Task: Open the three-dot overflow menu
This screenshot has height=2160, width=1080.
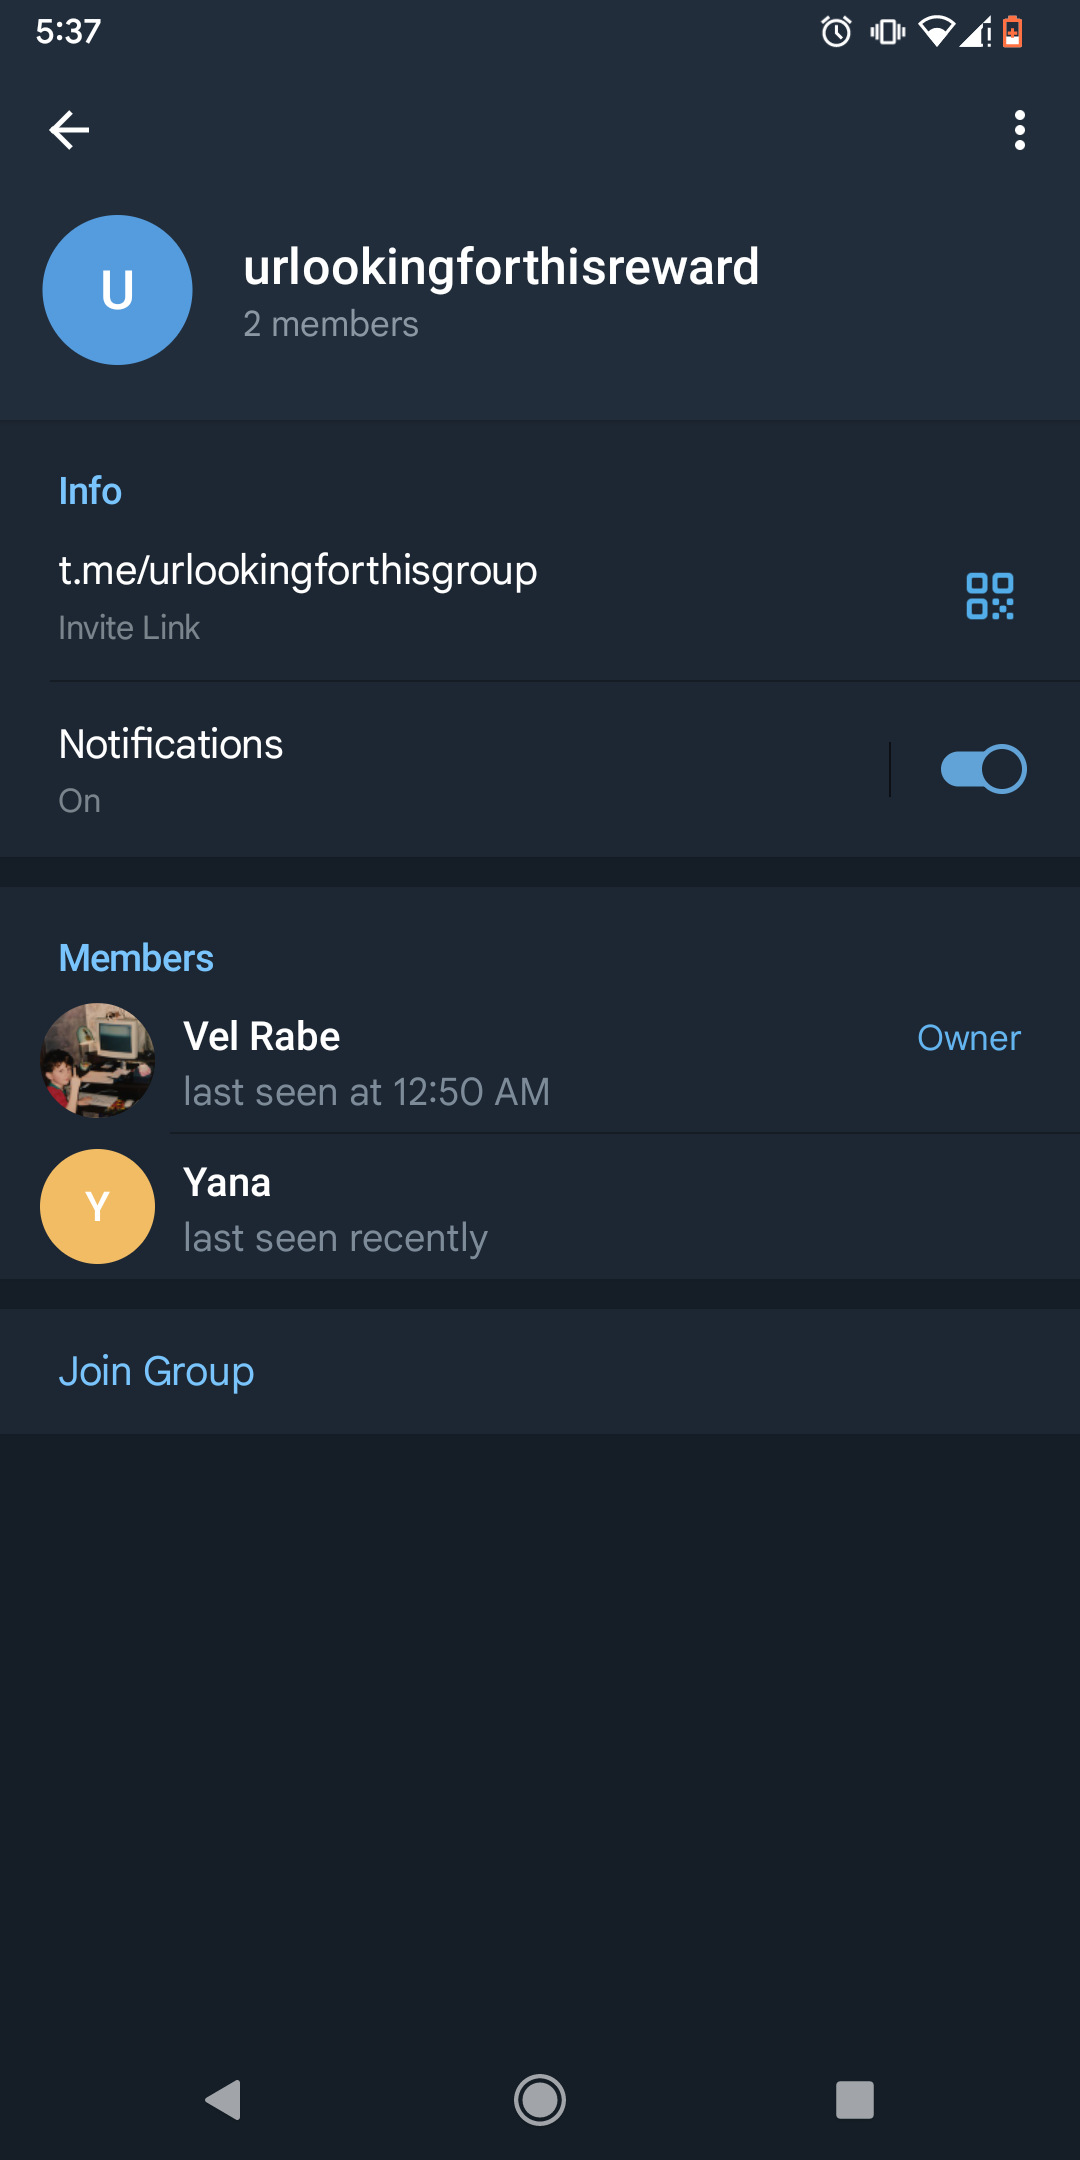Action: point(1019,130)
